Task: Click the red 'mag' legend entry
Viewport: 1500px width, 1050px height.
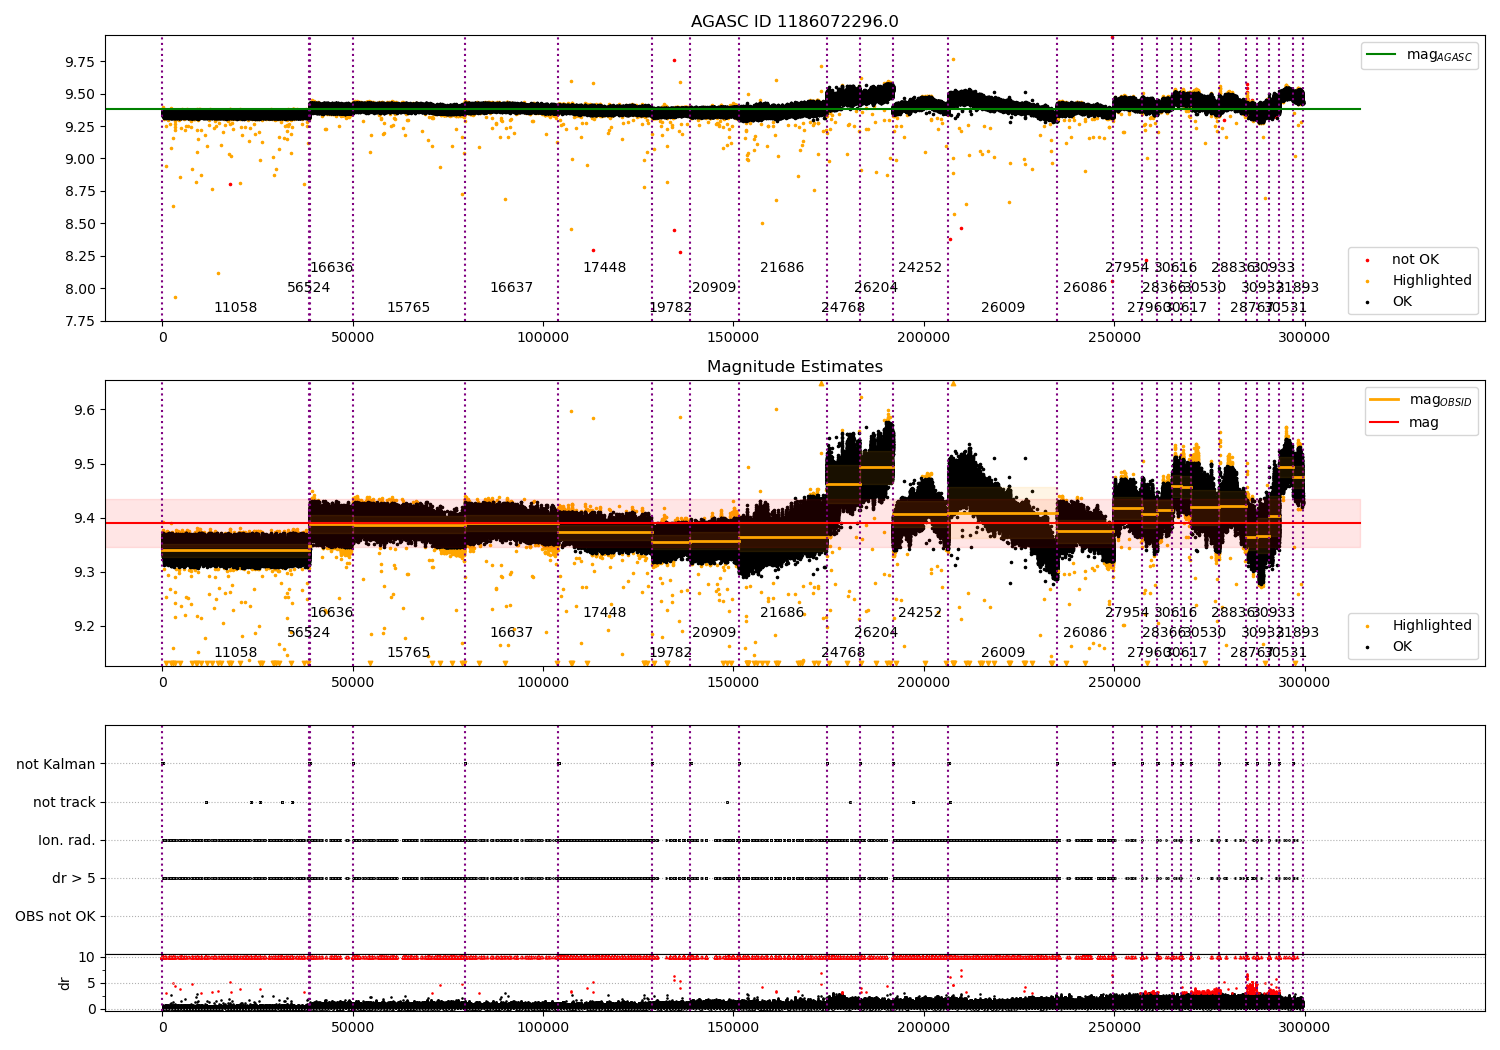Action: click(1404, 423)
